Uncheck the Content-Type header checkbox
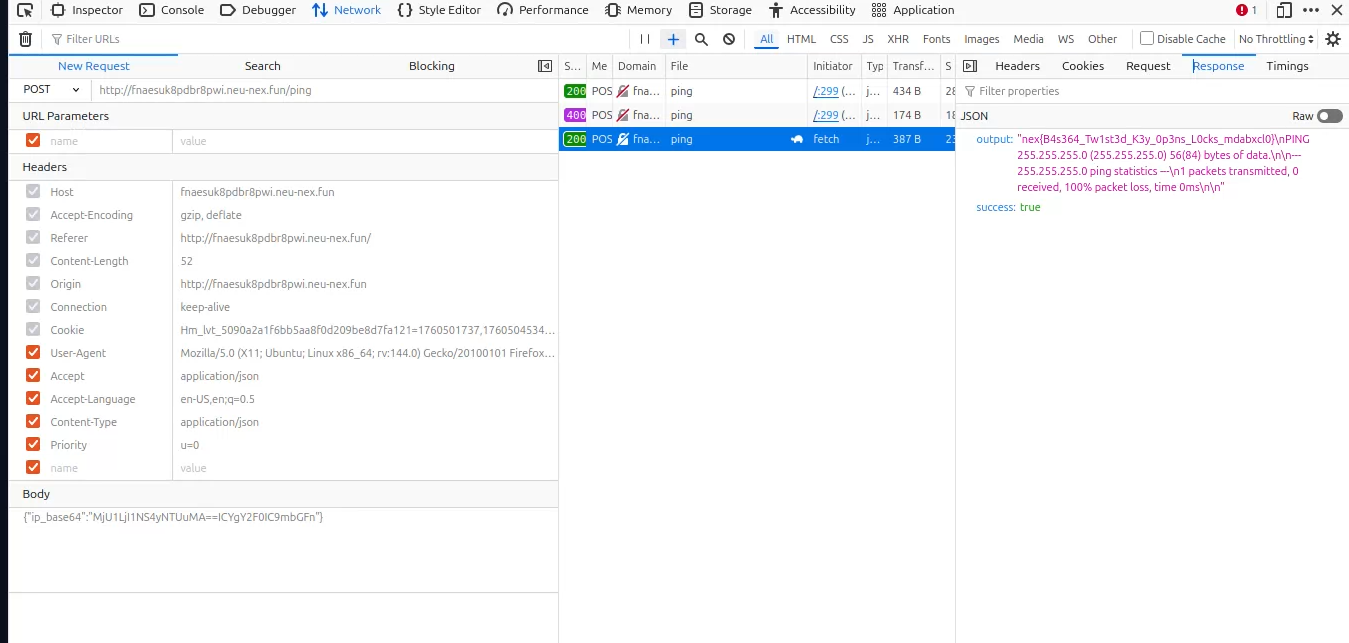This screenshot has width=1349, height=643. 33,422
